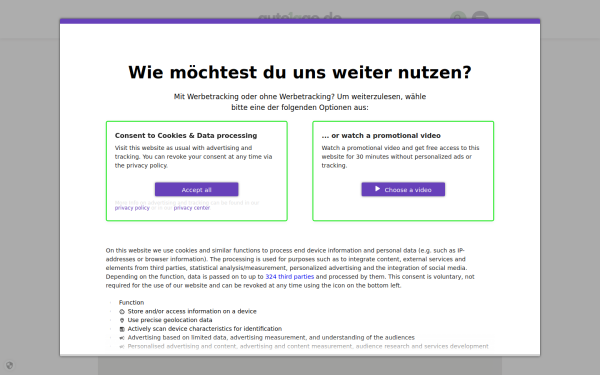Open the hamburger menu icon behind the dialog
600x375 pixels.
click(480, 18)
